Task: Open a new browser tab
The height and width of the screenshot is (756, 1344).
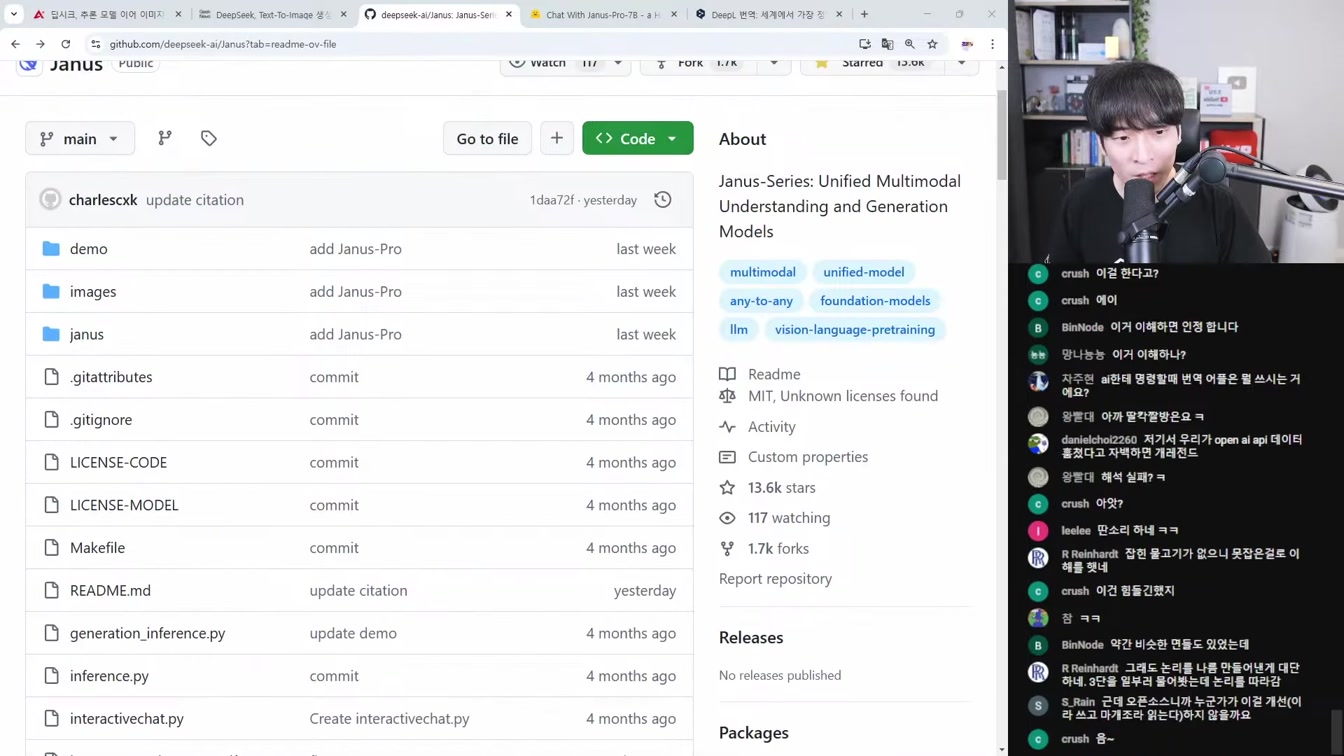Action: (864, 14)
